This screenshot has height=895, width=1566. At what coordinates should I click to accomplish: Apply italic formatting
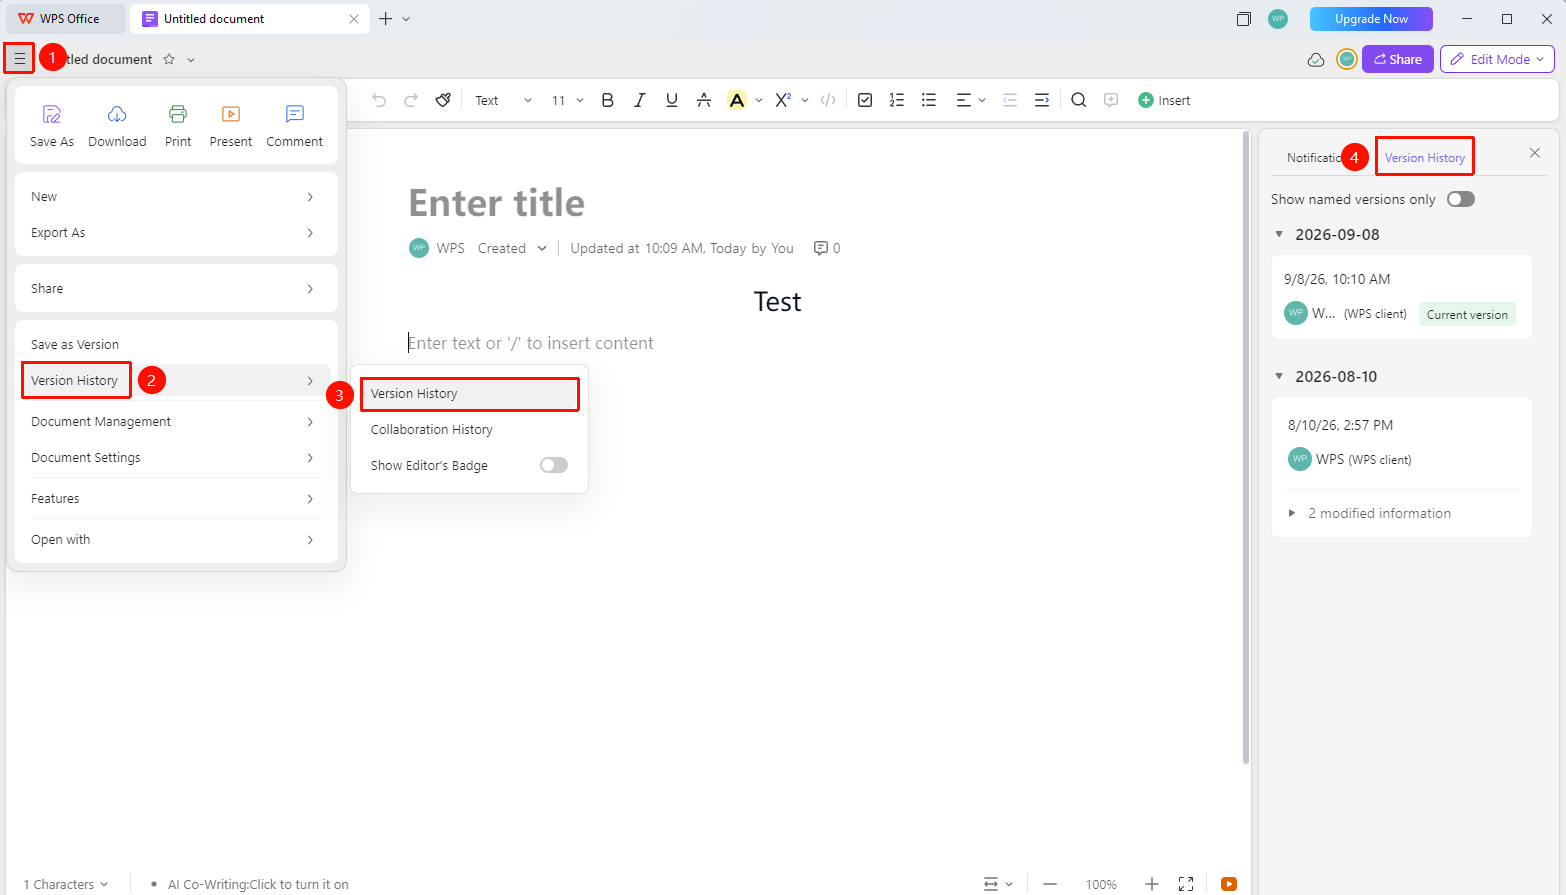[x=640, y=100]
